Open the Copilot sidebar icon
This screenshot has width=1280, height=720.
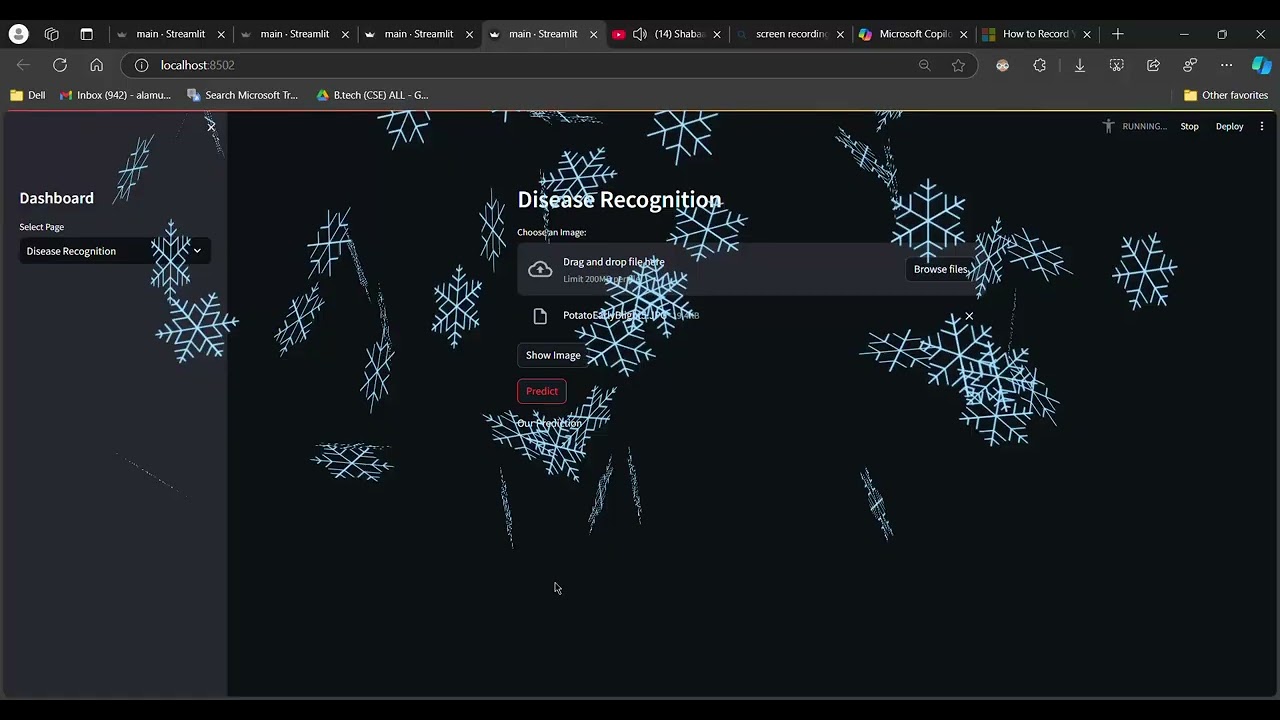[1261, 65]
